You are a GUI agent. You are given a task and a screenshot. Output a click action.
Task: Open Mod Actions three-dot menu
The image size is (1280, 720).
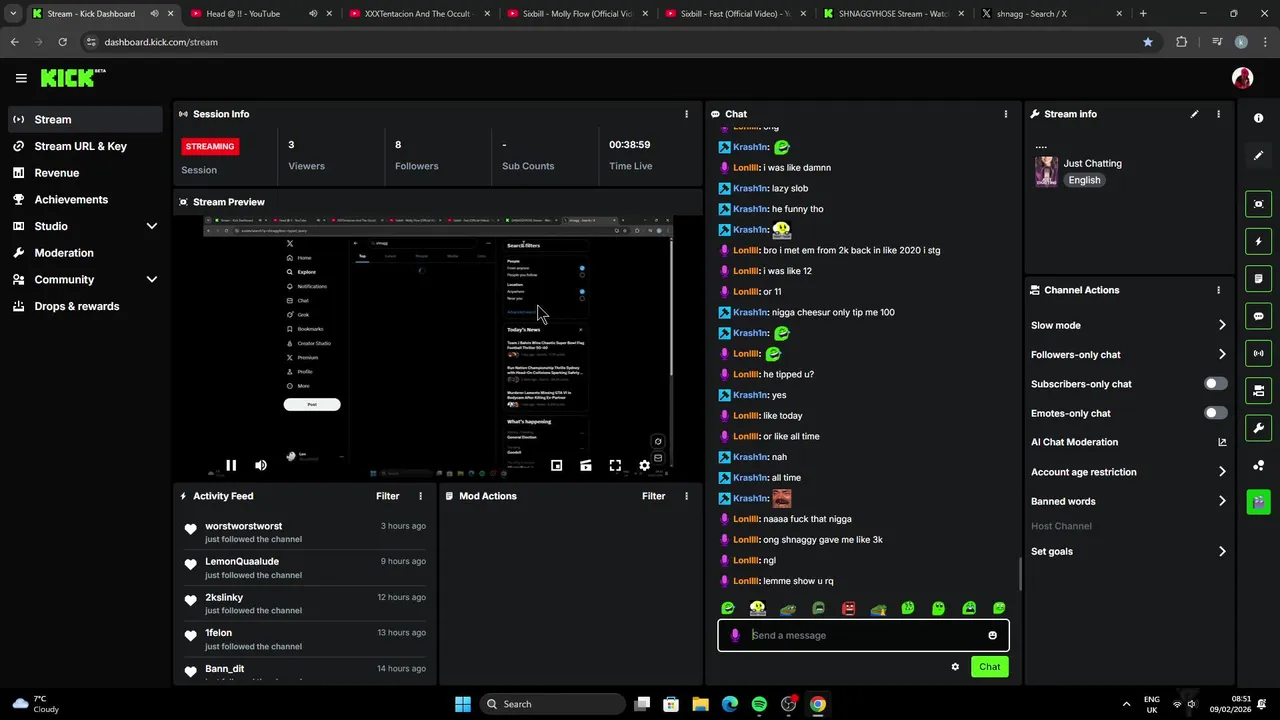click(x=686, y=496)
